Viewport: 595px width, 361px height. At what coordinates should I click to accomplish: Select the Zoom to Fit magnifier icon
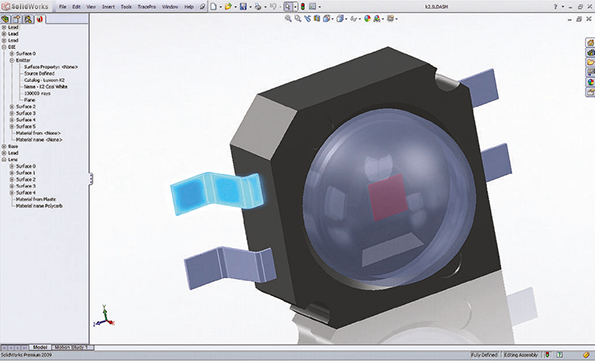click(x=288, y=18)
